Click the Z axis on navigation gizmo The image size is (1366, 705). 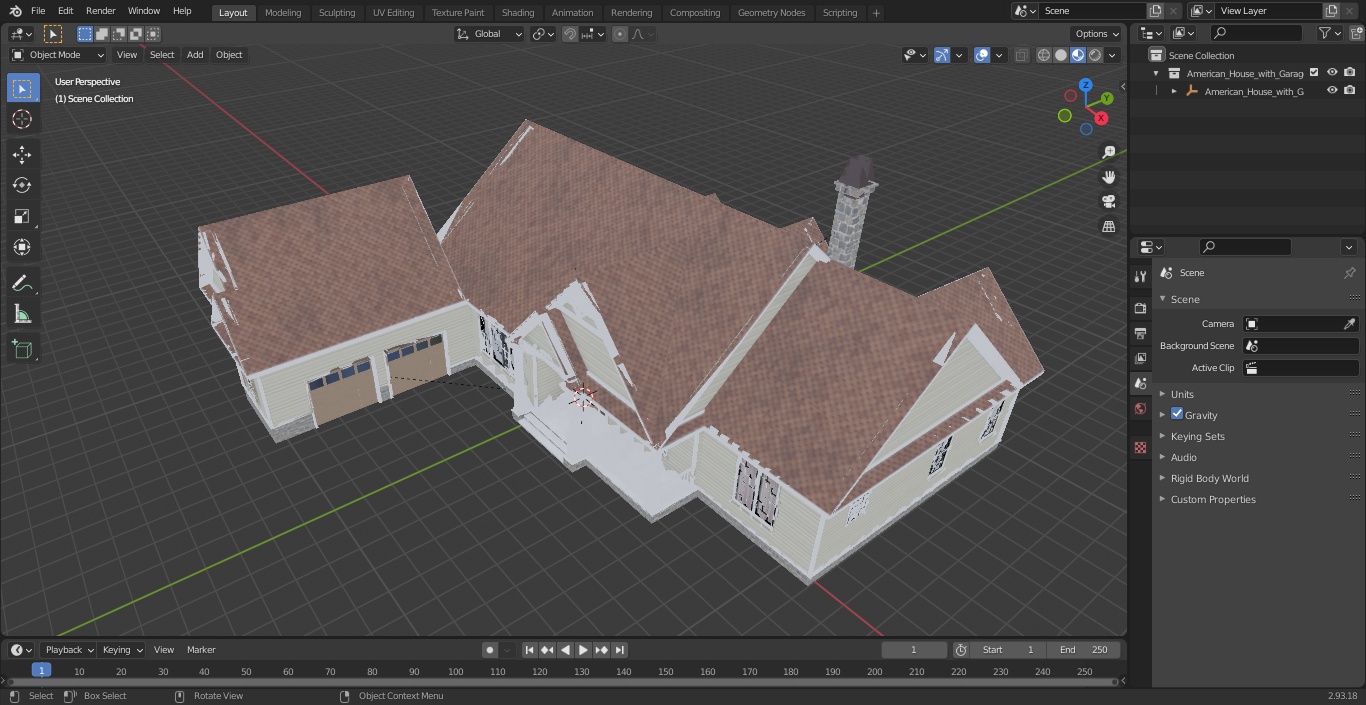[1086, 85]
